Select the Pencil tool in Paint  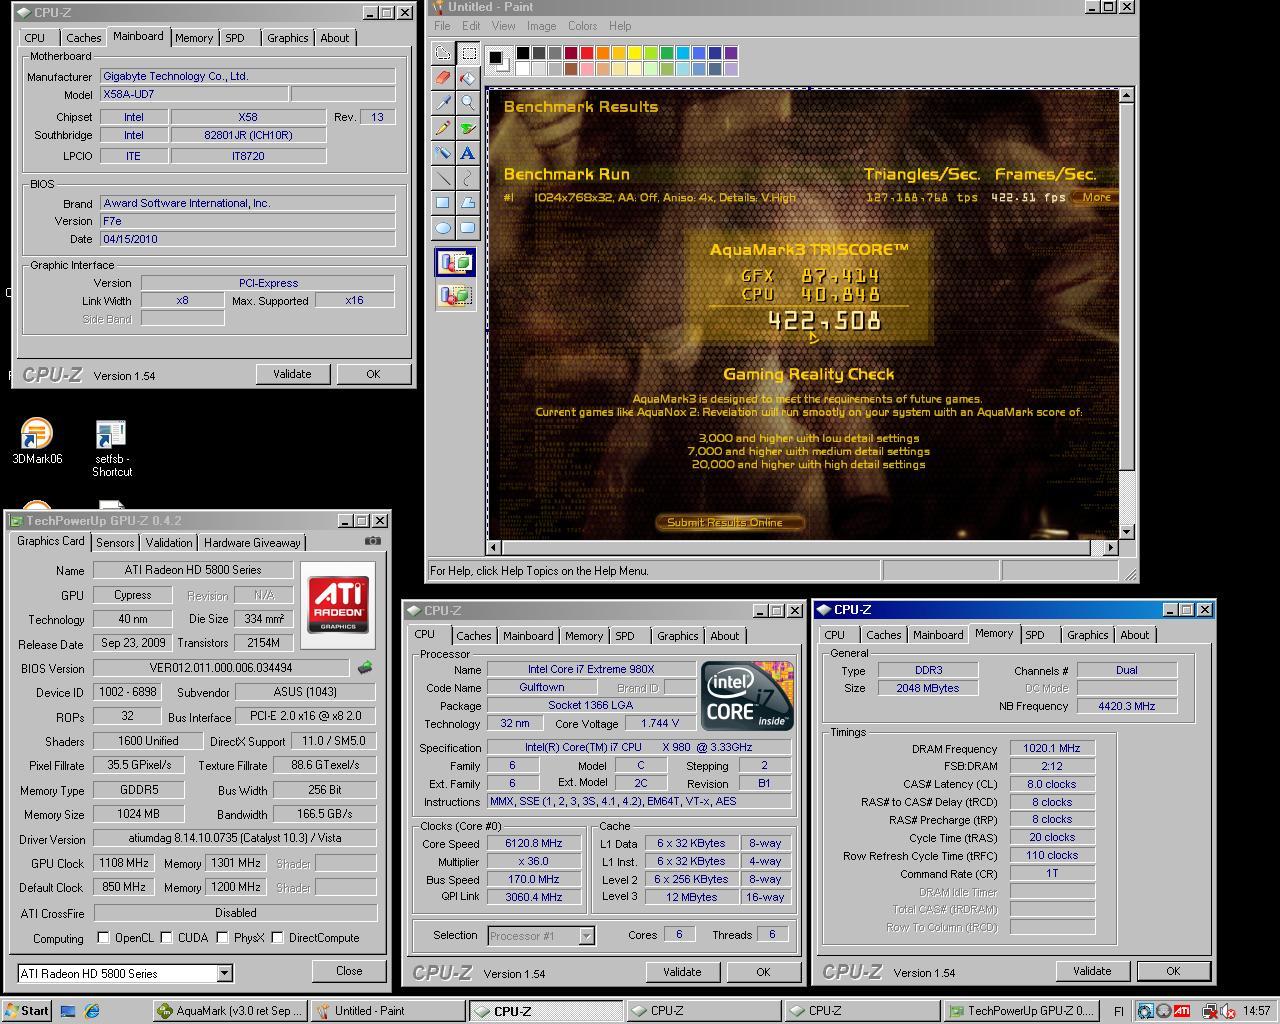(x=443, y=128)
